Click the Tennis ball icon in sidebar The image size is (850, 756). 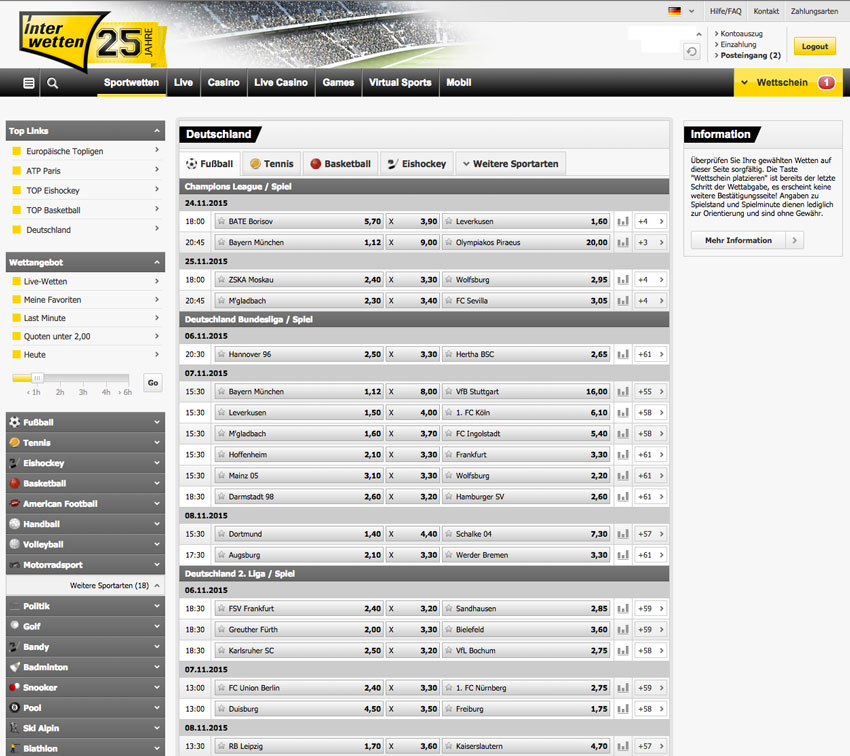15,443
